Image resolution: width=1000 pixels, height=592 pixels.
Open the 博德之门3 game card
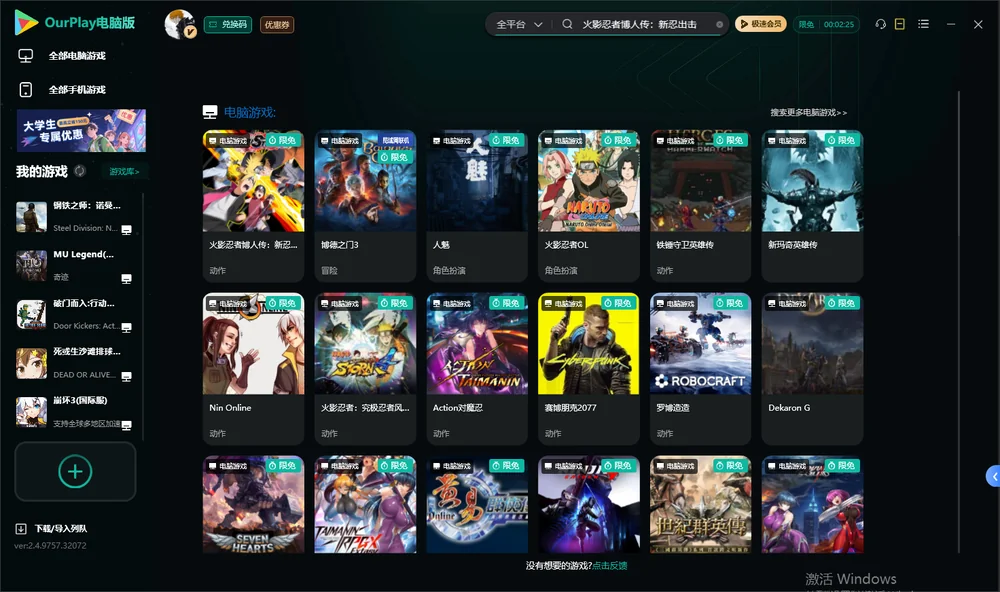tap(365, 206)
